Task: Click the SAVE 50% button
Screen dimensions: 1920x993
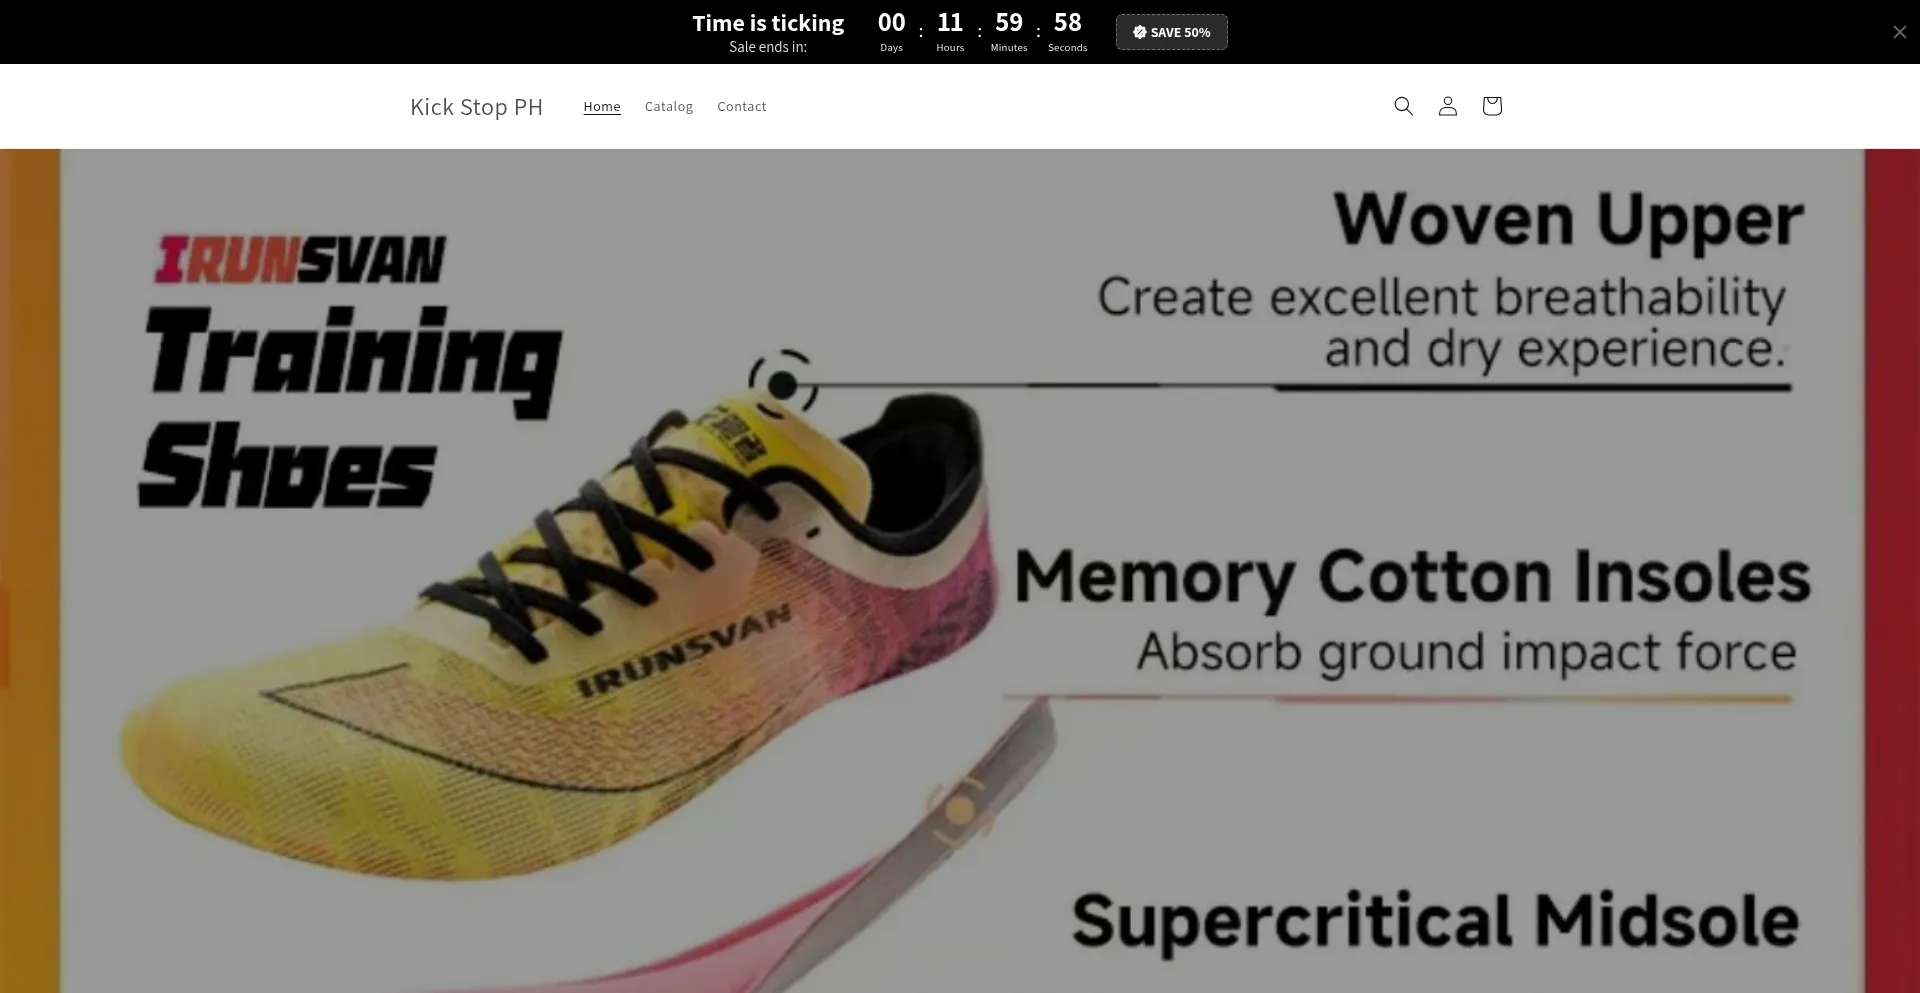Action: [1171, 32]
